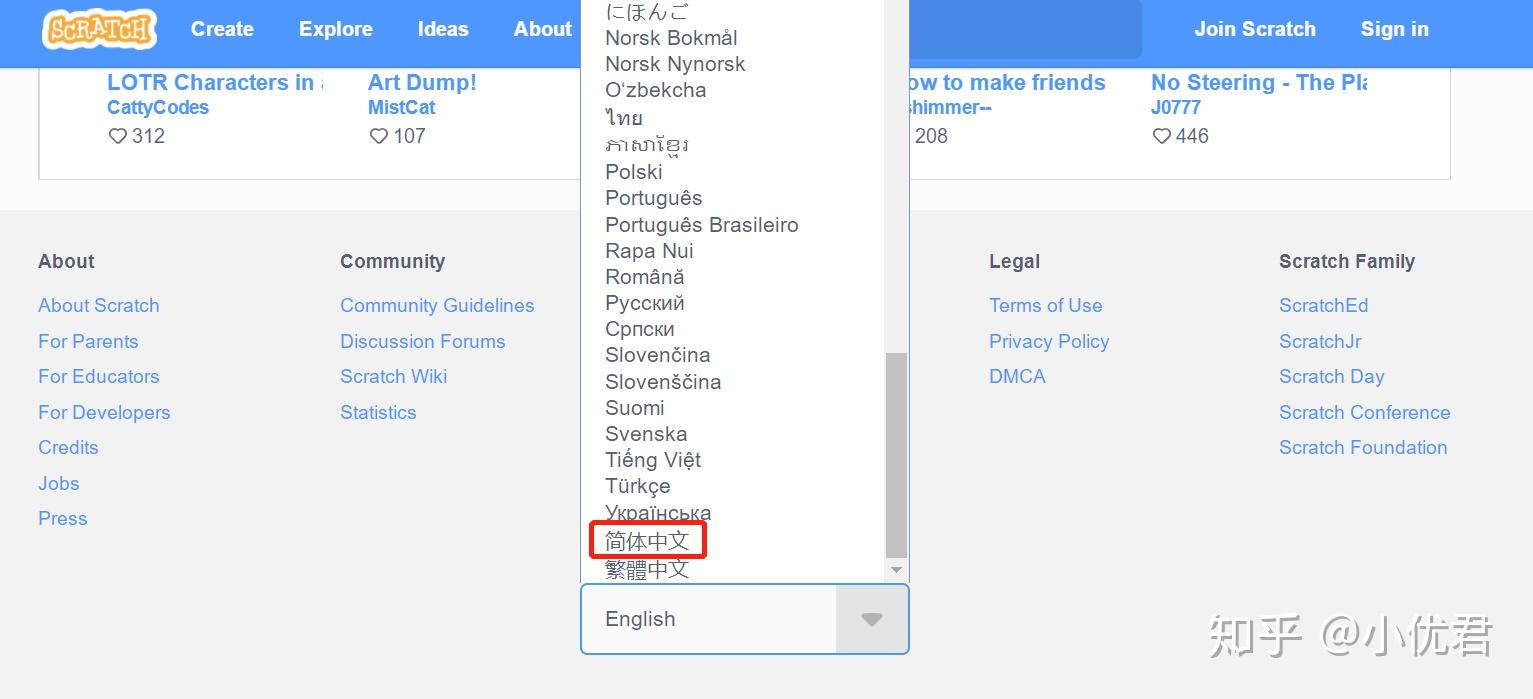The image size is (1533, 699).
Task: Choose 繁體中文 language option
Action: 647,569
